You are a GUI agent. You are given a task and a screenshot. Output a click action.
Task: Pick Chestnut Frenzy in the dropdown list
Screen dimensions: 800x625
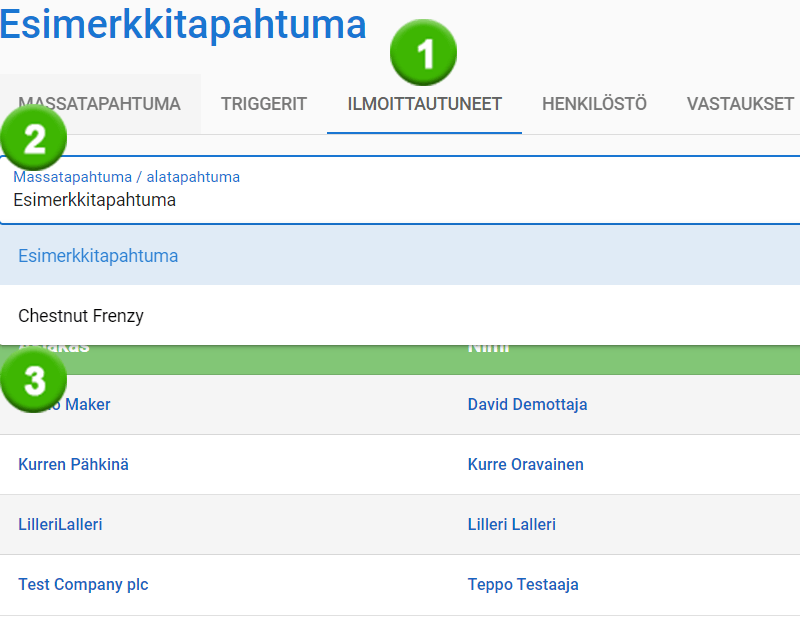click(81, 316)
